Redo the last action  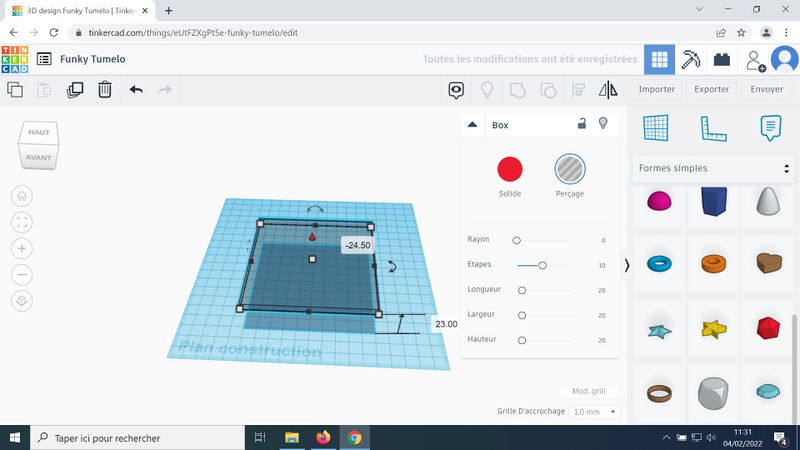point(165,90)
